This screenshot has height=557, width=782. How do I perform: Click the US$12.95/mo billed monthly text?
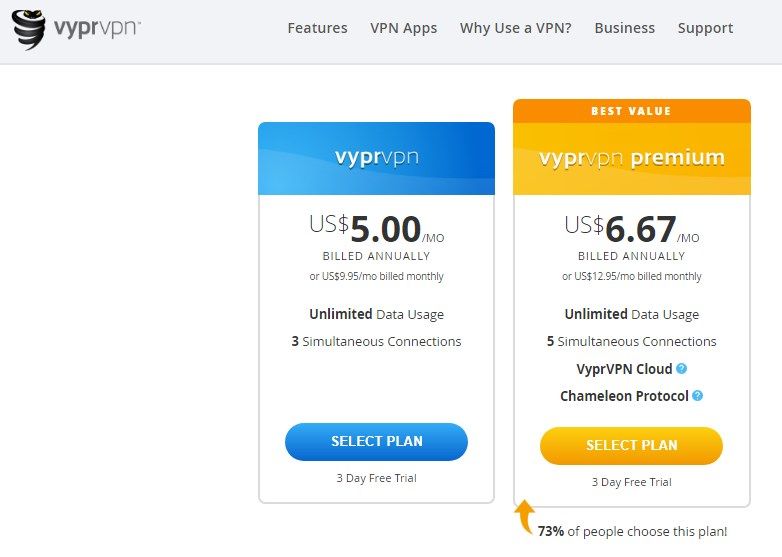pos(632,276)
